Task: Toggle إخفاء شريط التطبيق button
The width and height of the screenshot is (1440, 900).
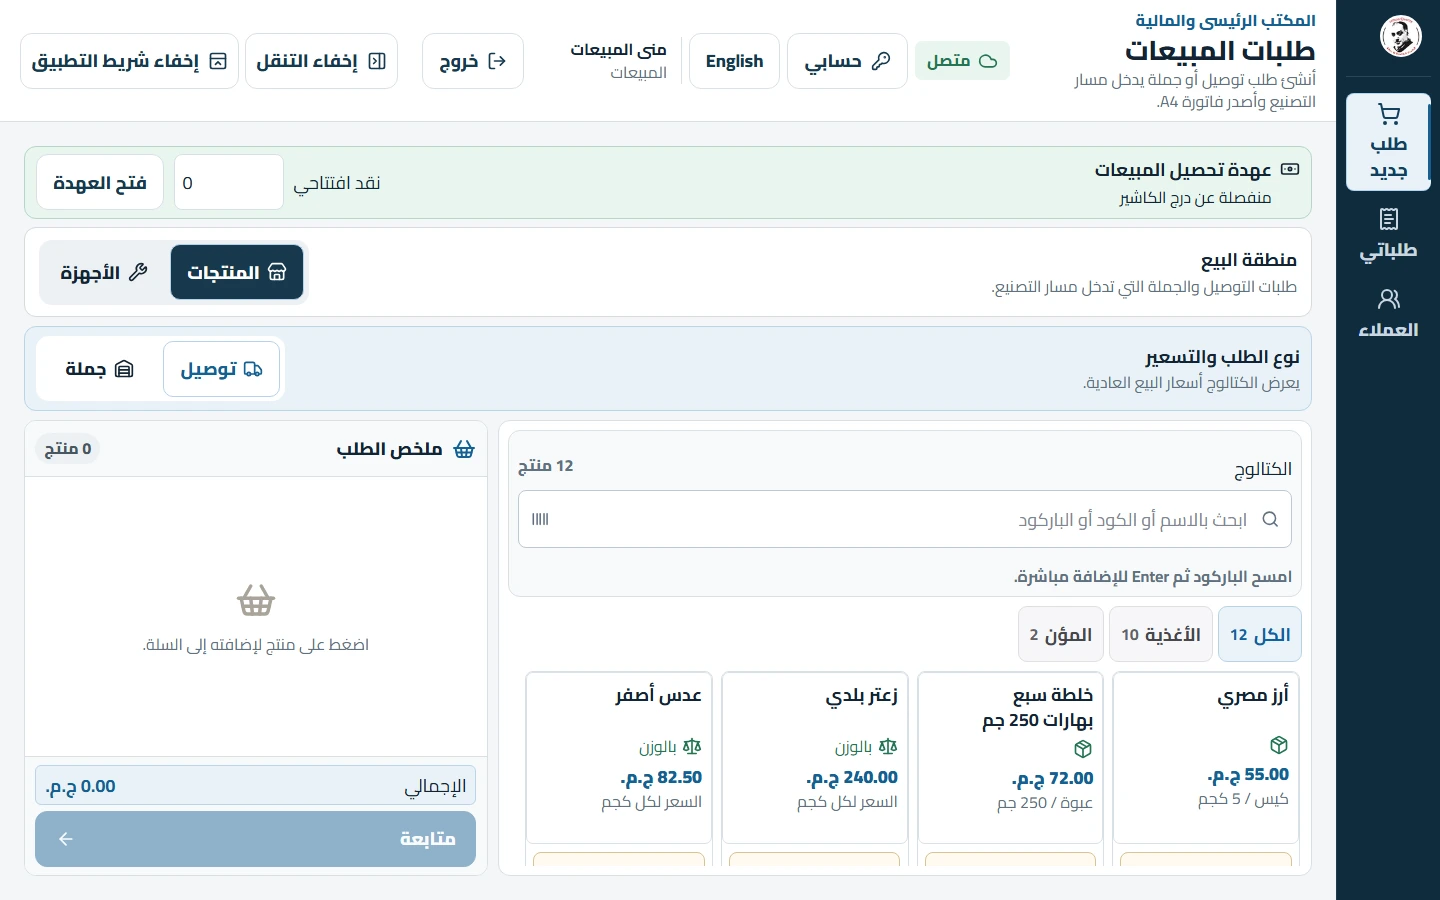Action: point(129,61)
